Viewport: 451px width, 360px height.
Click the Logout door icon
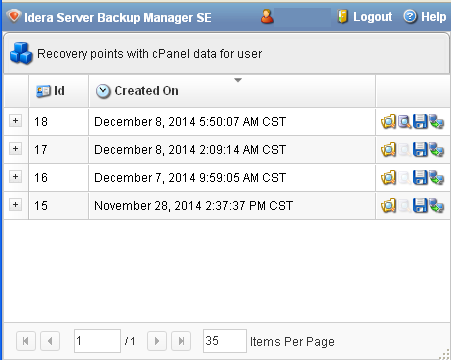pos(343,17)
